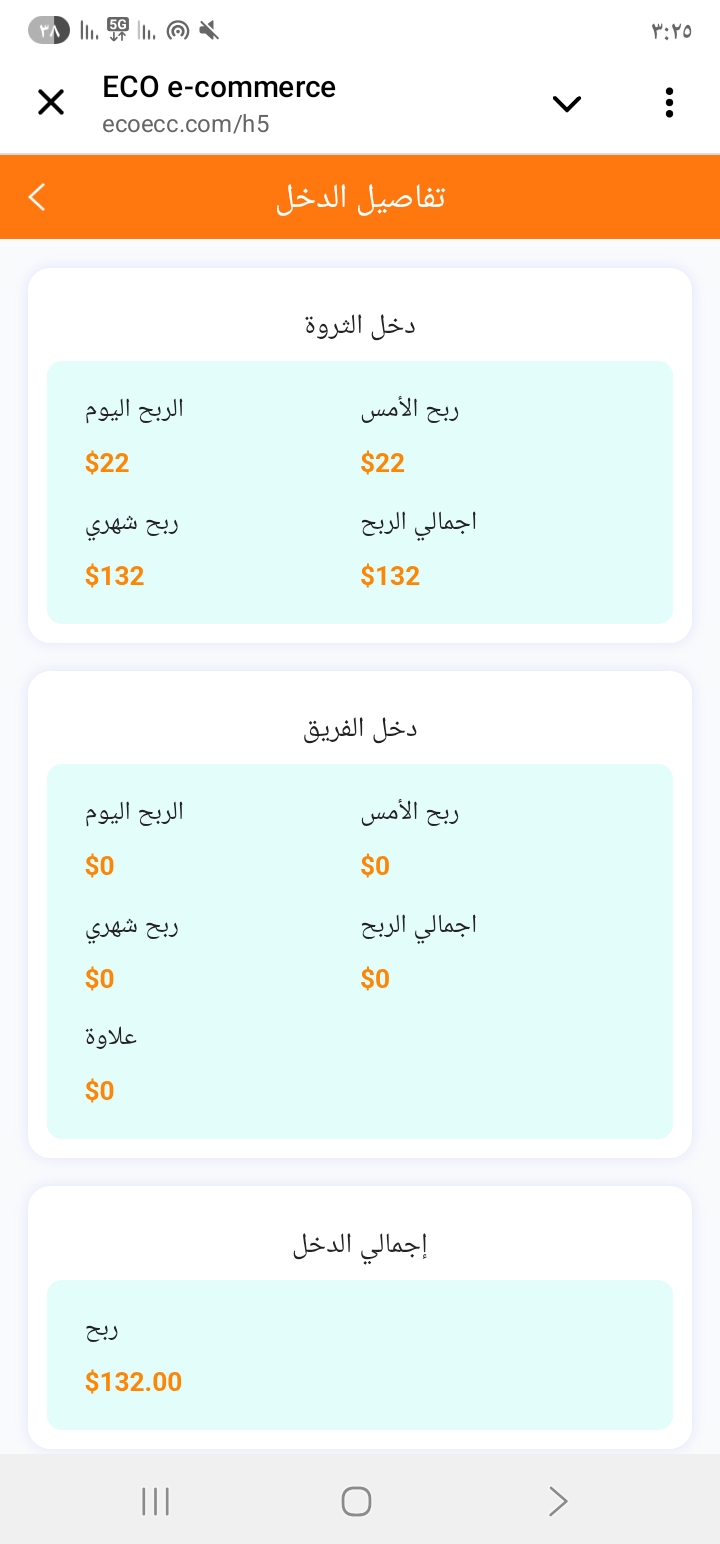Tap the 5G network status icon
The width and height of the screenshot is (720, 1544).
pos(118,31)
